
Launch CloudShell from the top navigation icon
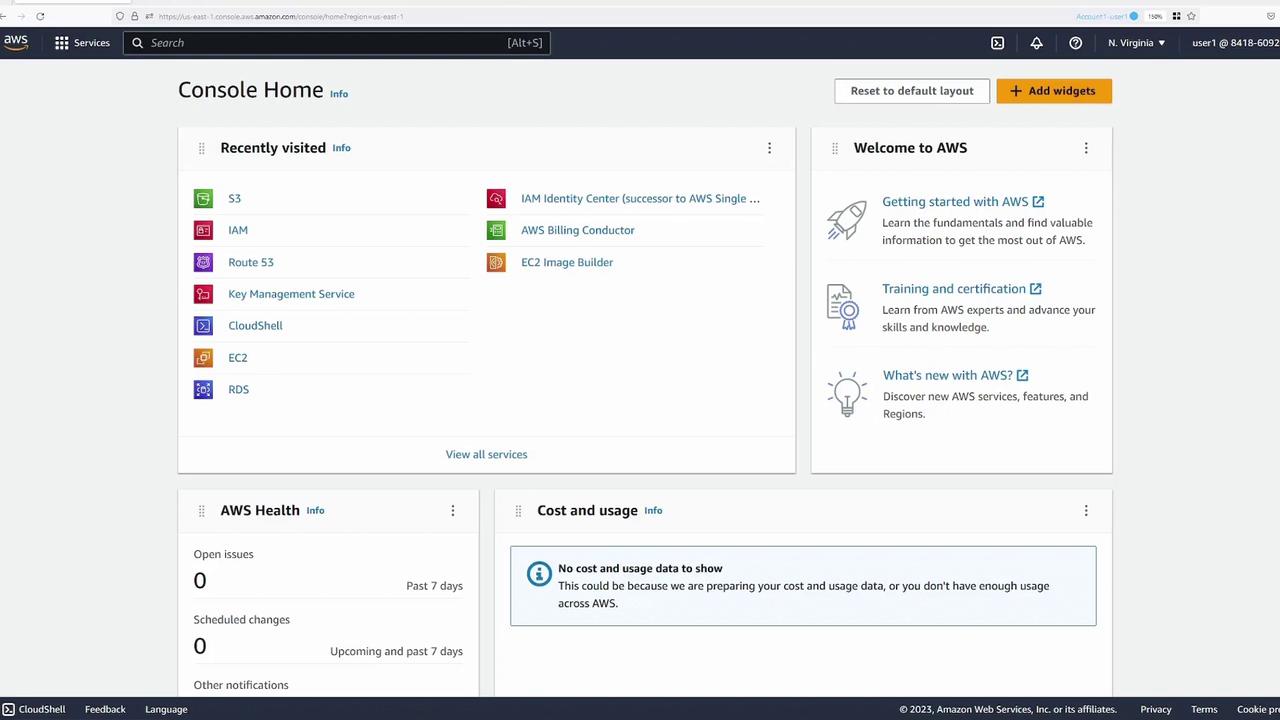point(997,43)
